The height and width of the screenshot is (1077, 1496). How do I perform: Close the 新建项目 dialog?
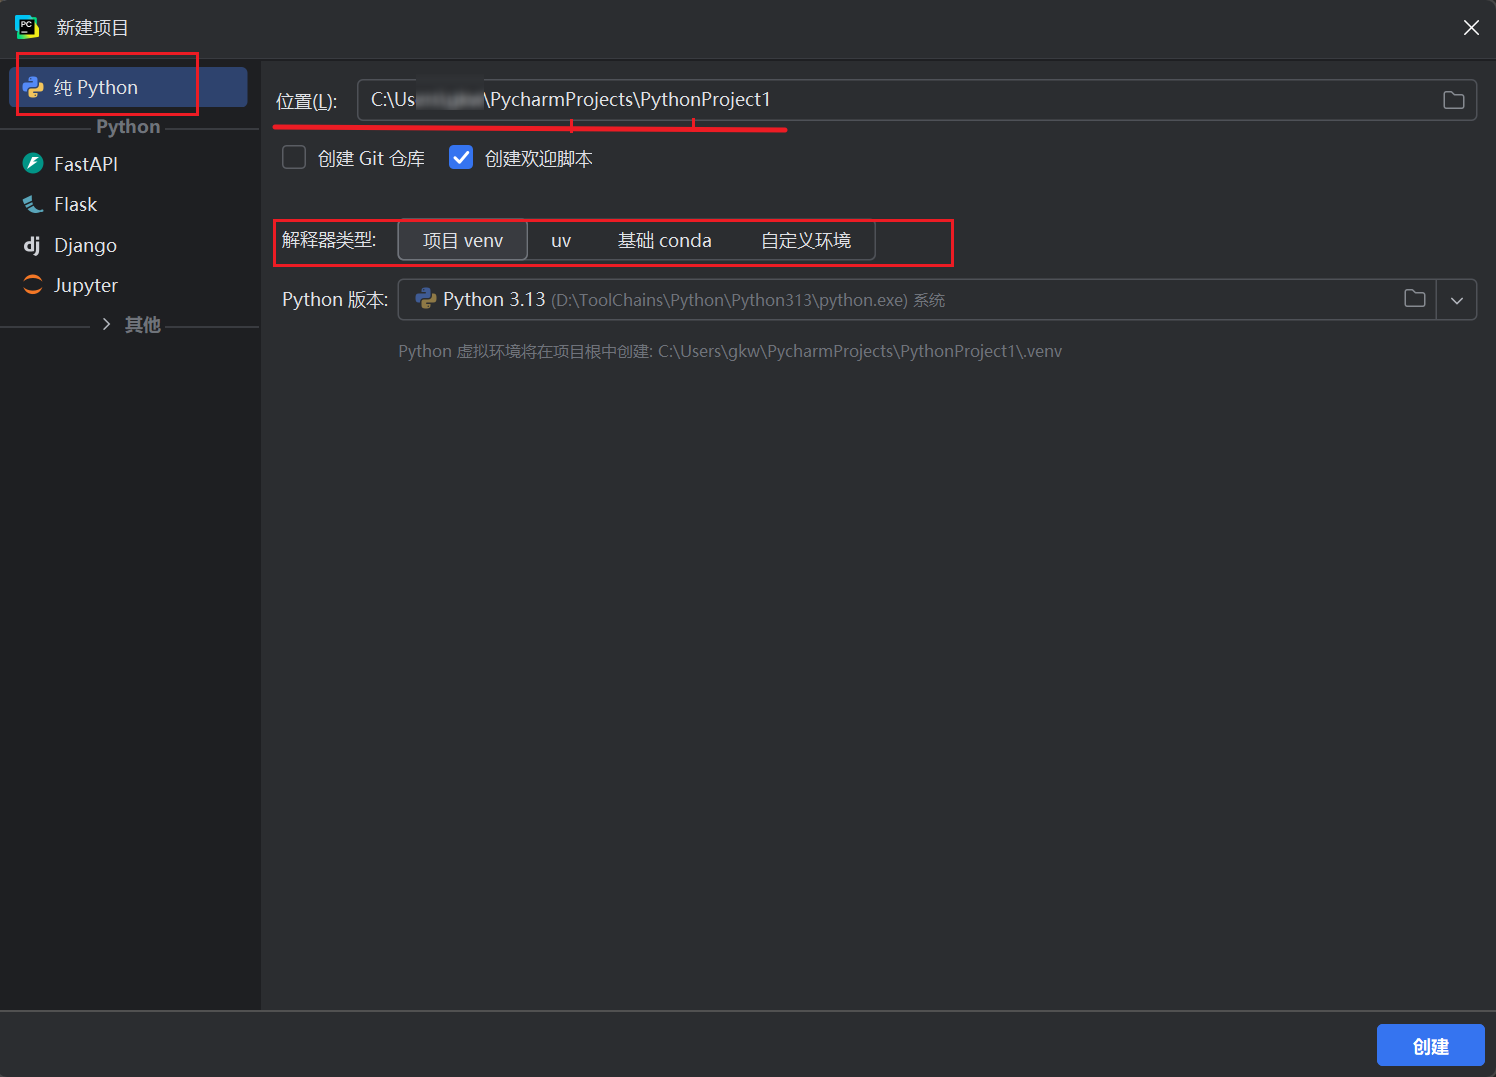[1471, 28]
